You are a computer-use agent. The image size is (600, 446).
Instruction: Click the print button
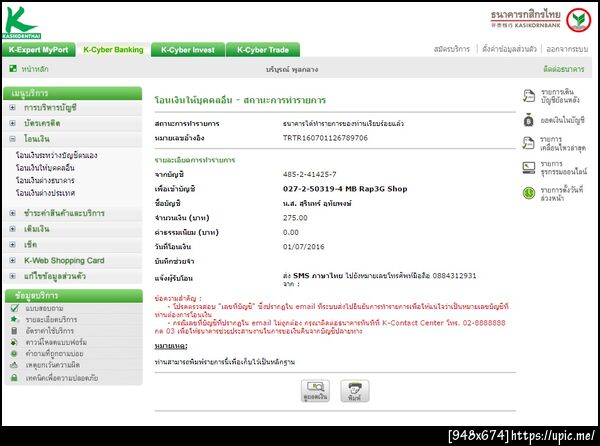click(355, 391)
